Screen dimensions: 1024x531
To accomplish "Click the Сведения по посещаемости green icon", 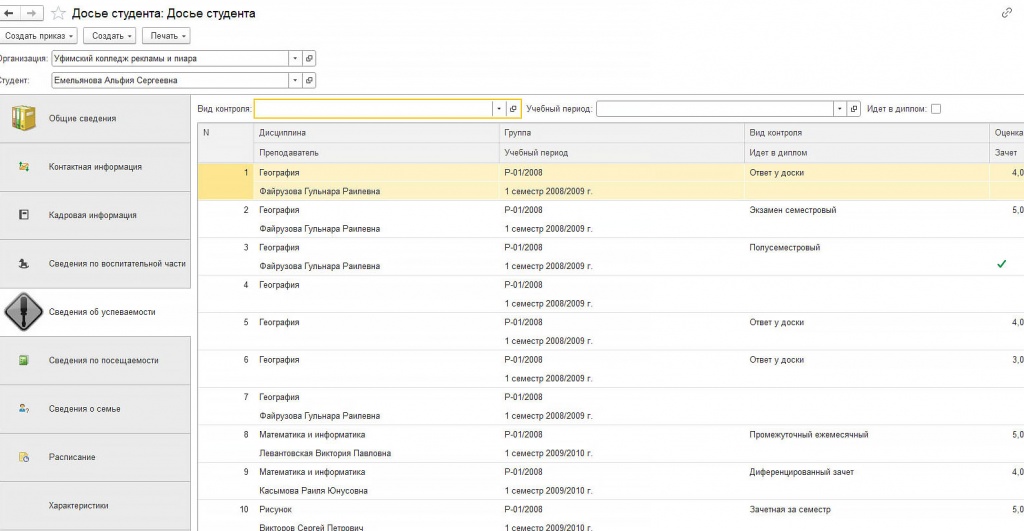I will point(24,360).
